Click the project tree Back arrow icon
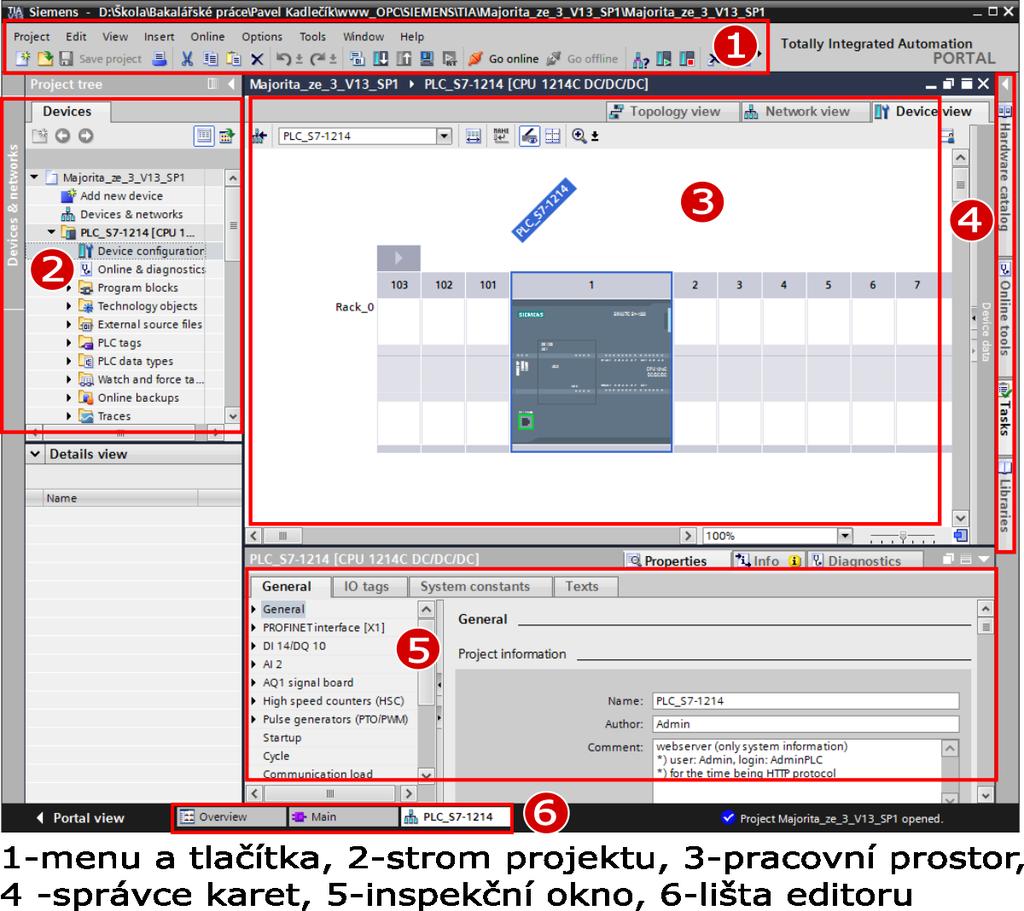The height and width of the screenshot is (911, 1024). point(63,135)
